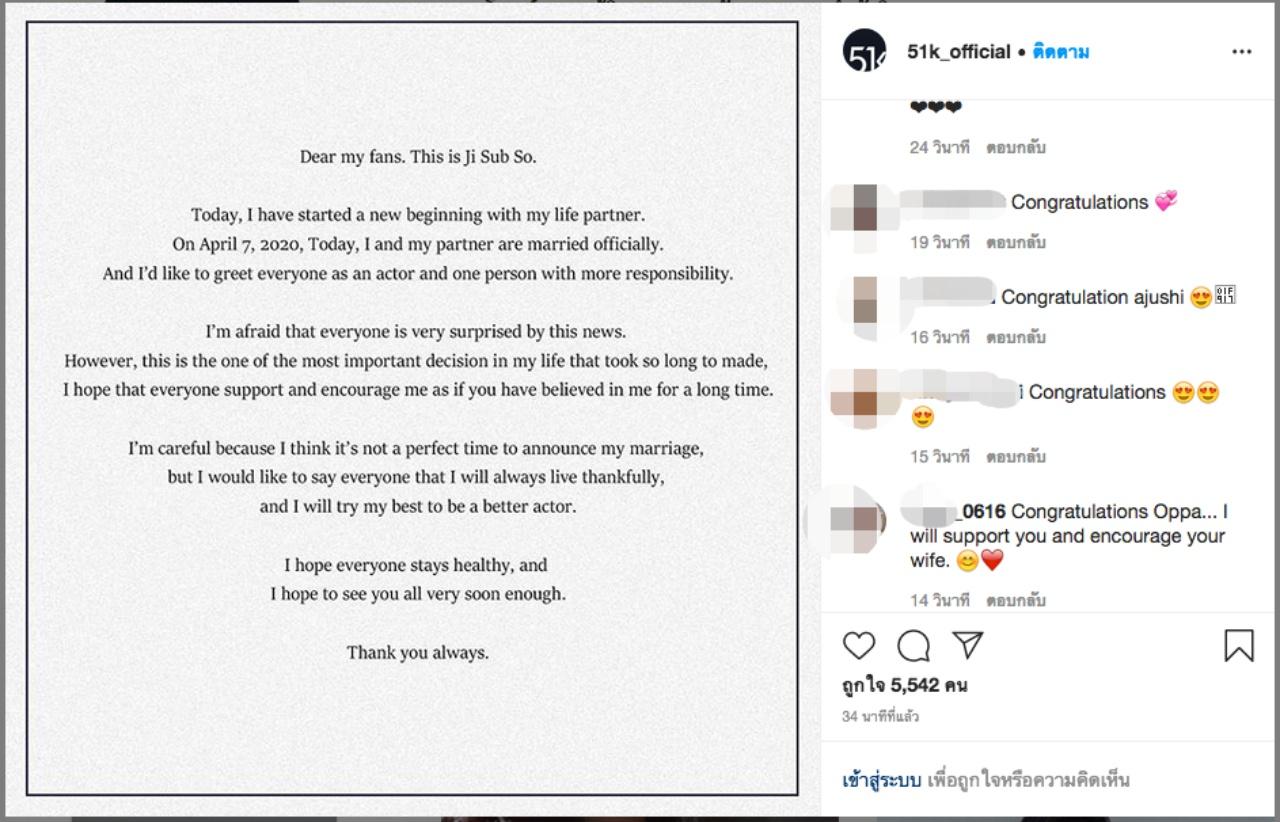Open comments with the speech bubble icon
The height and width of the screenshot is (822, 1280).
click(913, 646)
